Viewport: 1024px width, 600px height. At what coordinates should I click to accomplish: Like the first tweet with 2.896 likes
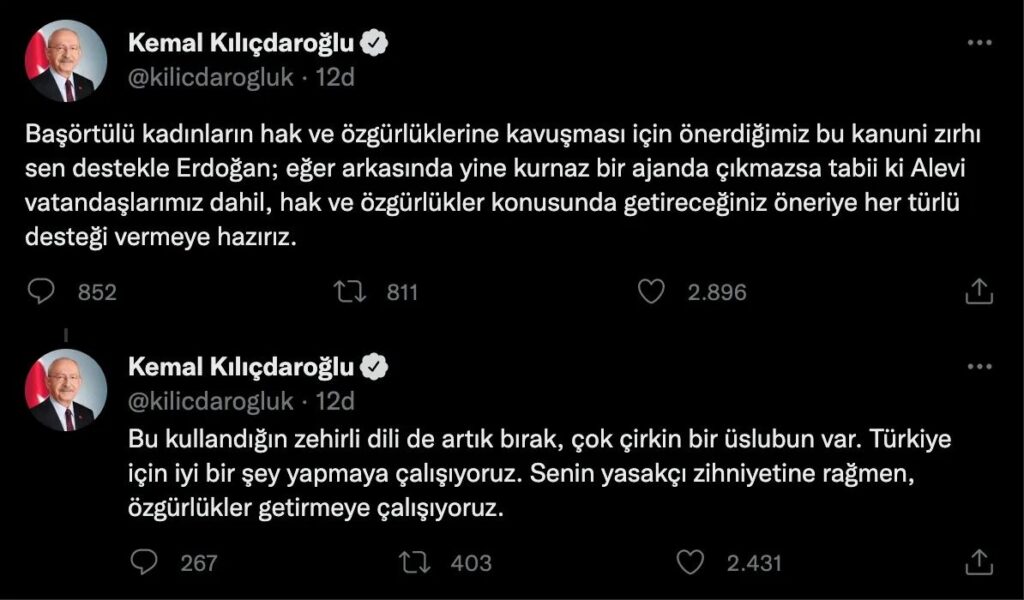pyautogui.click(x=652, y=292)
